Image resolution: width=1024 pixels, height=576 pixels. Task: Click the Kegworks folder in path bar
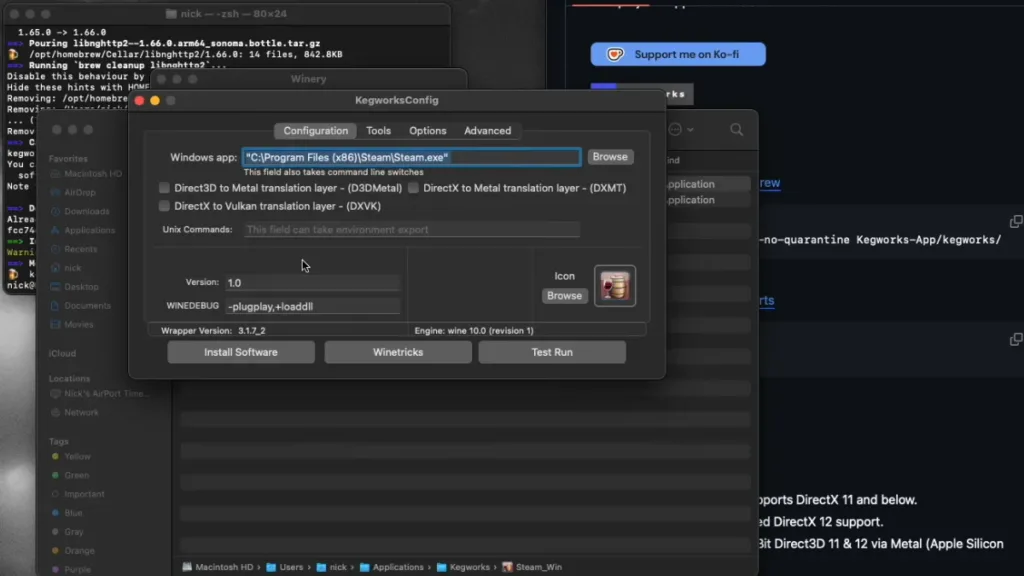468,567
